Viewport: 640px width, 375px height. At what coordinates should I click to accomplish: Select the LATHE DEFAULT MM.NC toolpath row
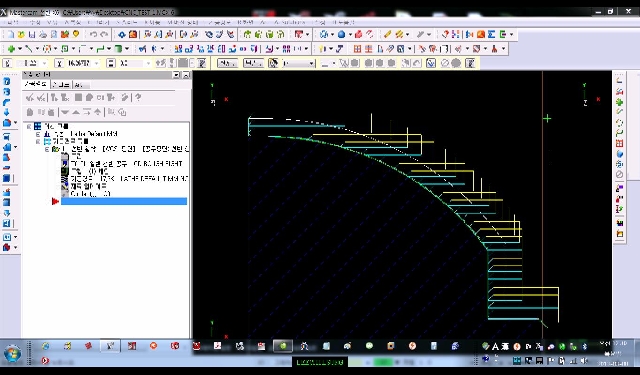(x=129, y=179)
